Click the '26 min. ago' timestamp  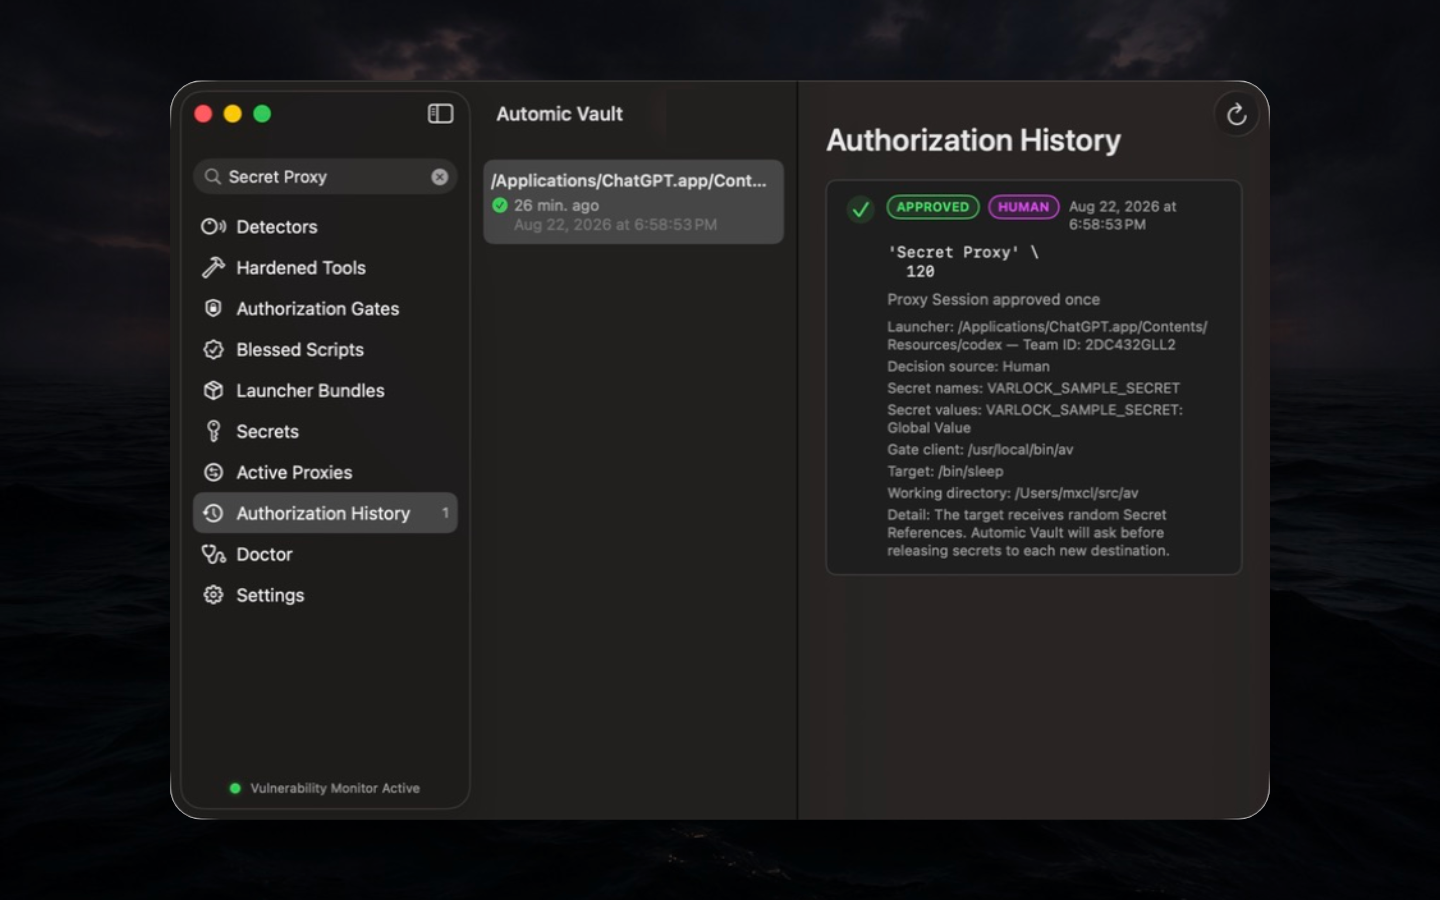pos(557,205)
